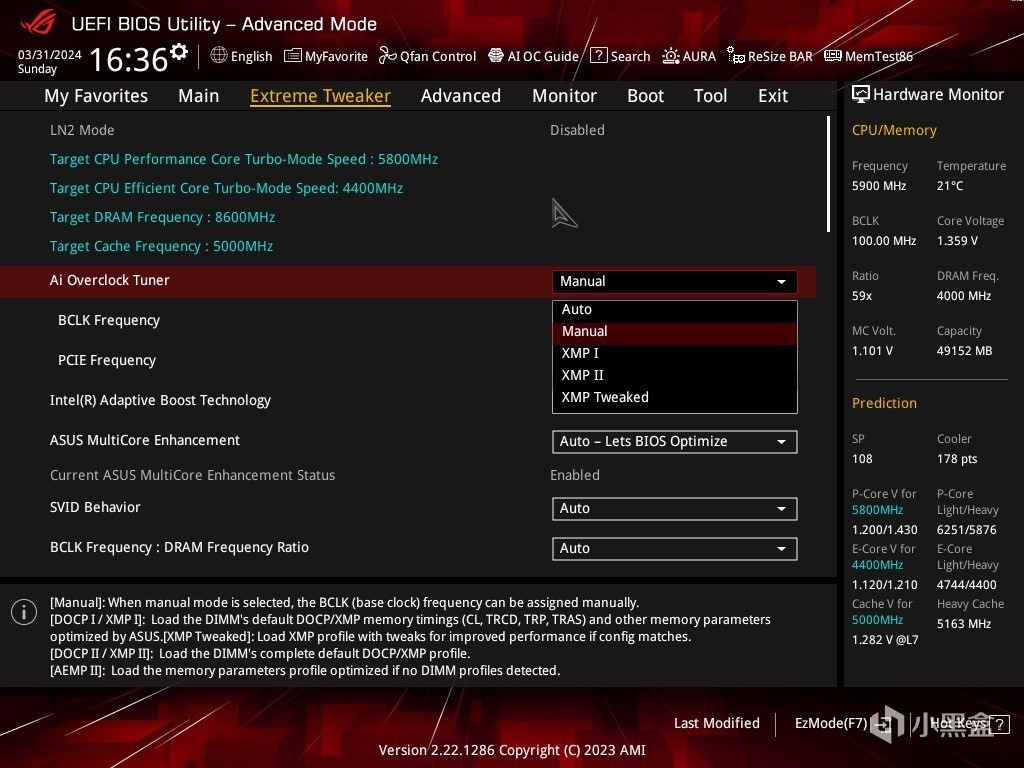Screen dimensions: 1024x768
Task: Click the EzMode exit arrow icon
Action: (882, 724)
